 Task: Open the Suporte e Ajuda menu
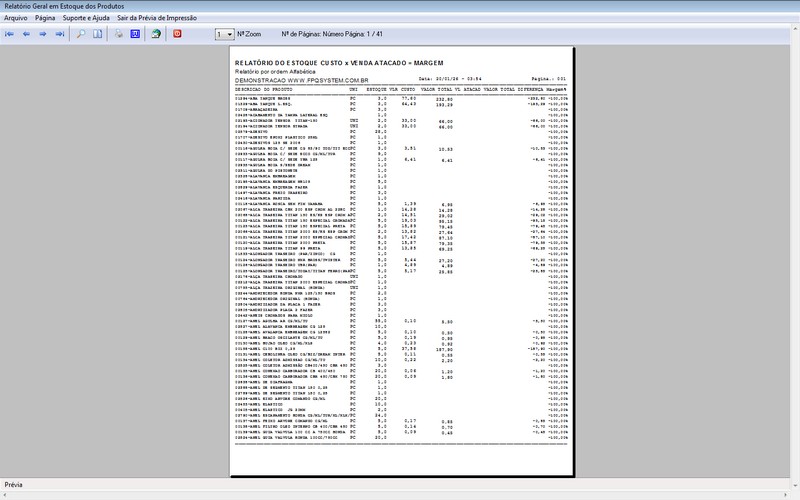click(x=86, y=18)
